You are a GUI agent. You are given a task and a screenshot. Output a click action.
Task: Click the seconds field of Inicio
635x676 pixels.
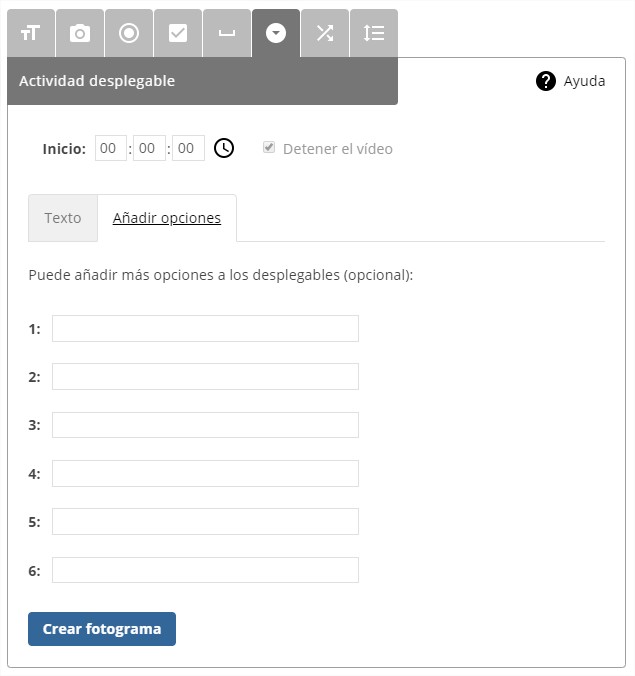pos(188,148)
